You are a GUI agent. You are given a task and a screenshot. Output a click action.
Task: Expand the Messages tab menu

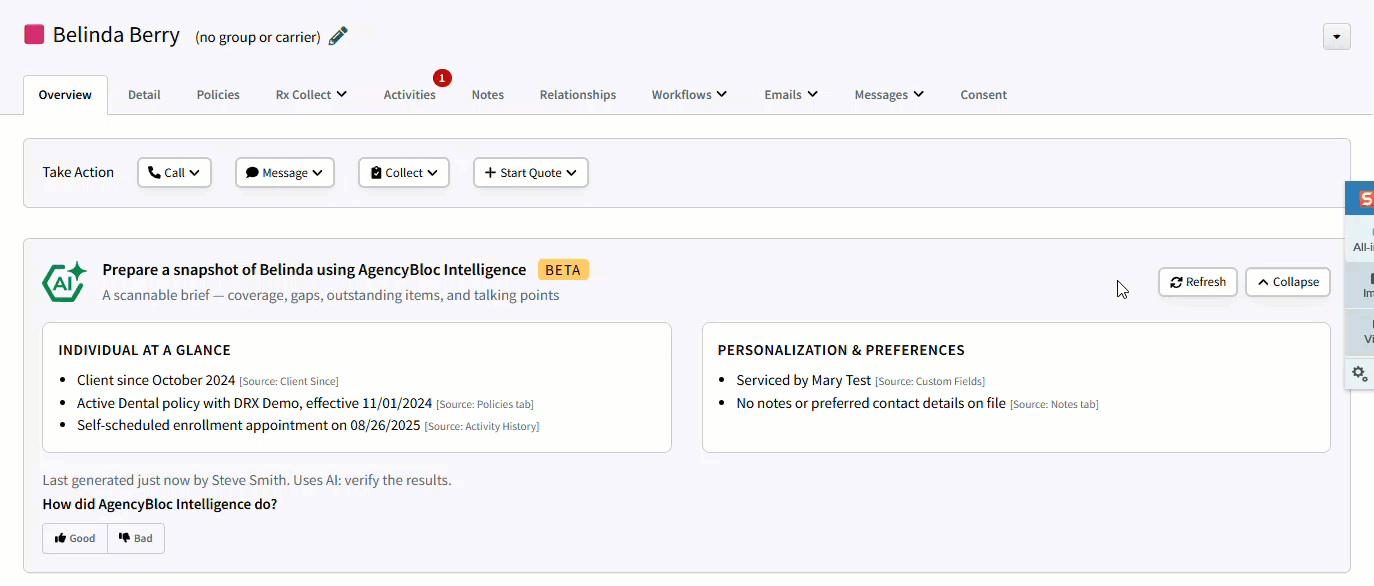tap(889, 95)
